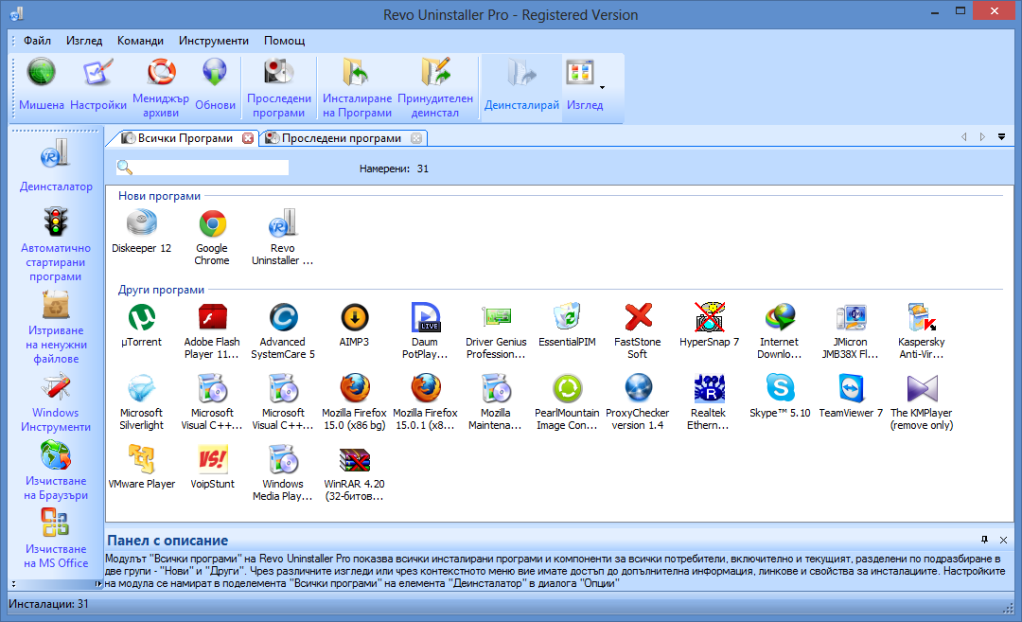Open the Файл menu

click(x=37, y=40)
